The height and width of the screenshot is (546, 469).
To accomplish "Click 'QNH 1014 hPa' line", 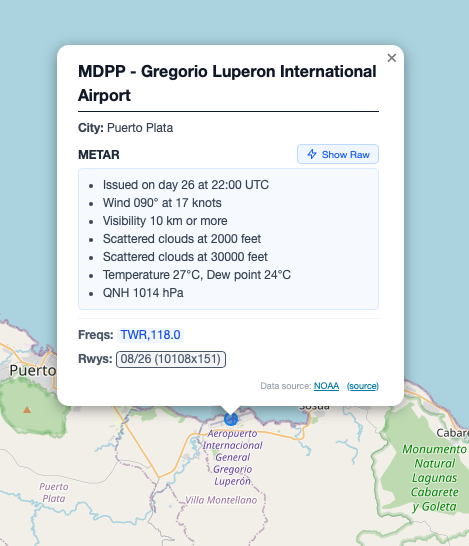I will [x=143, y=293].
